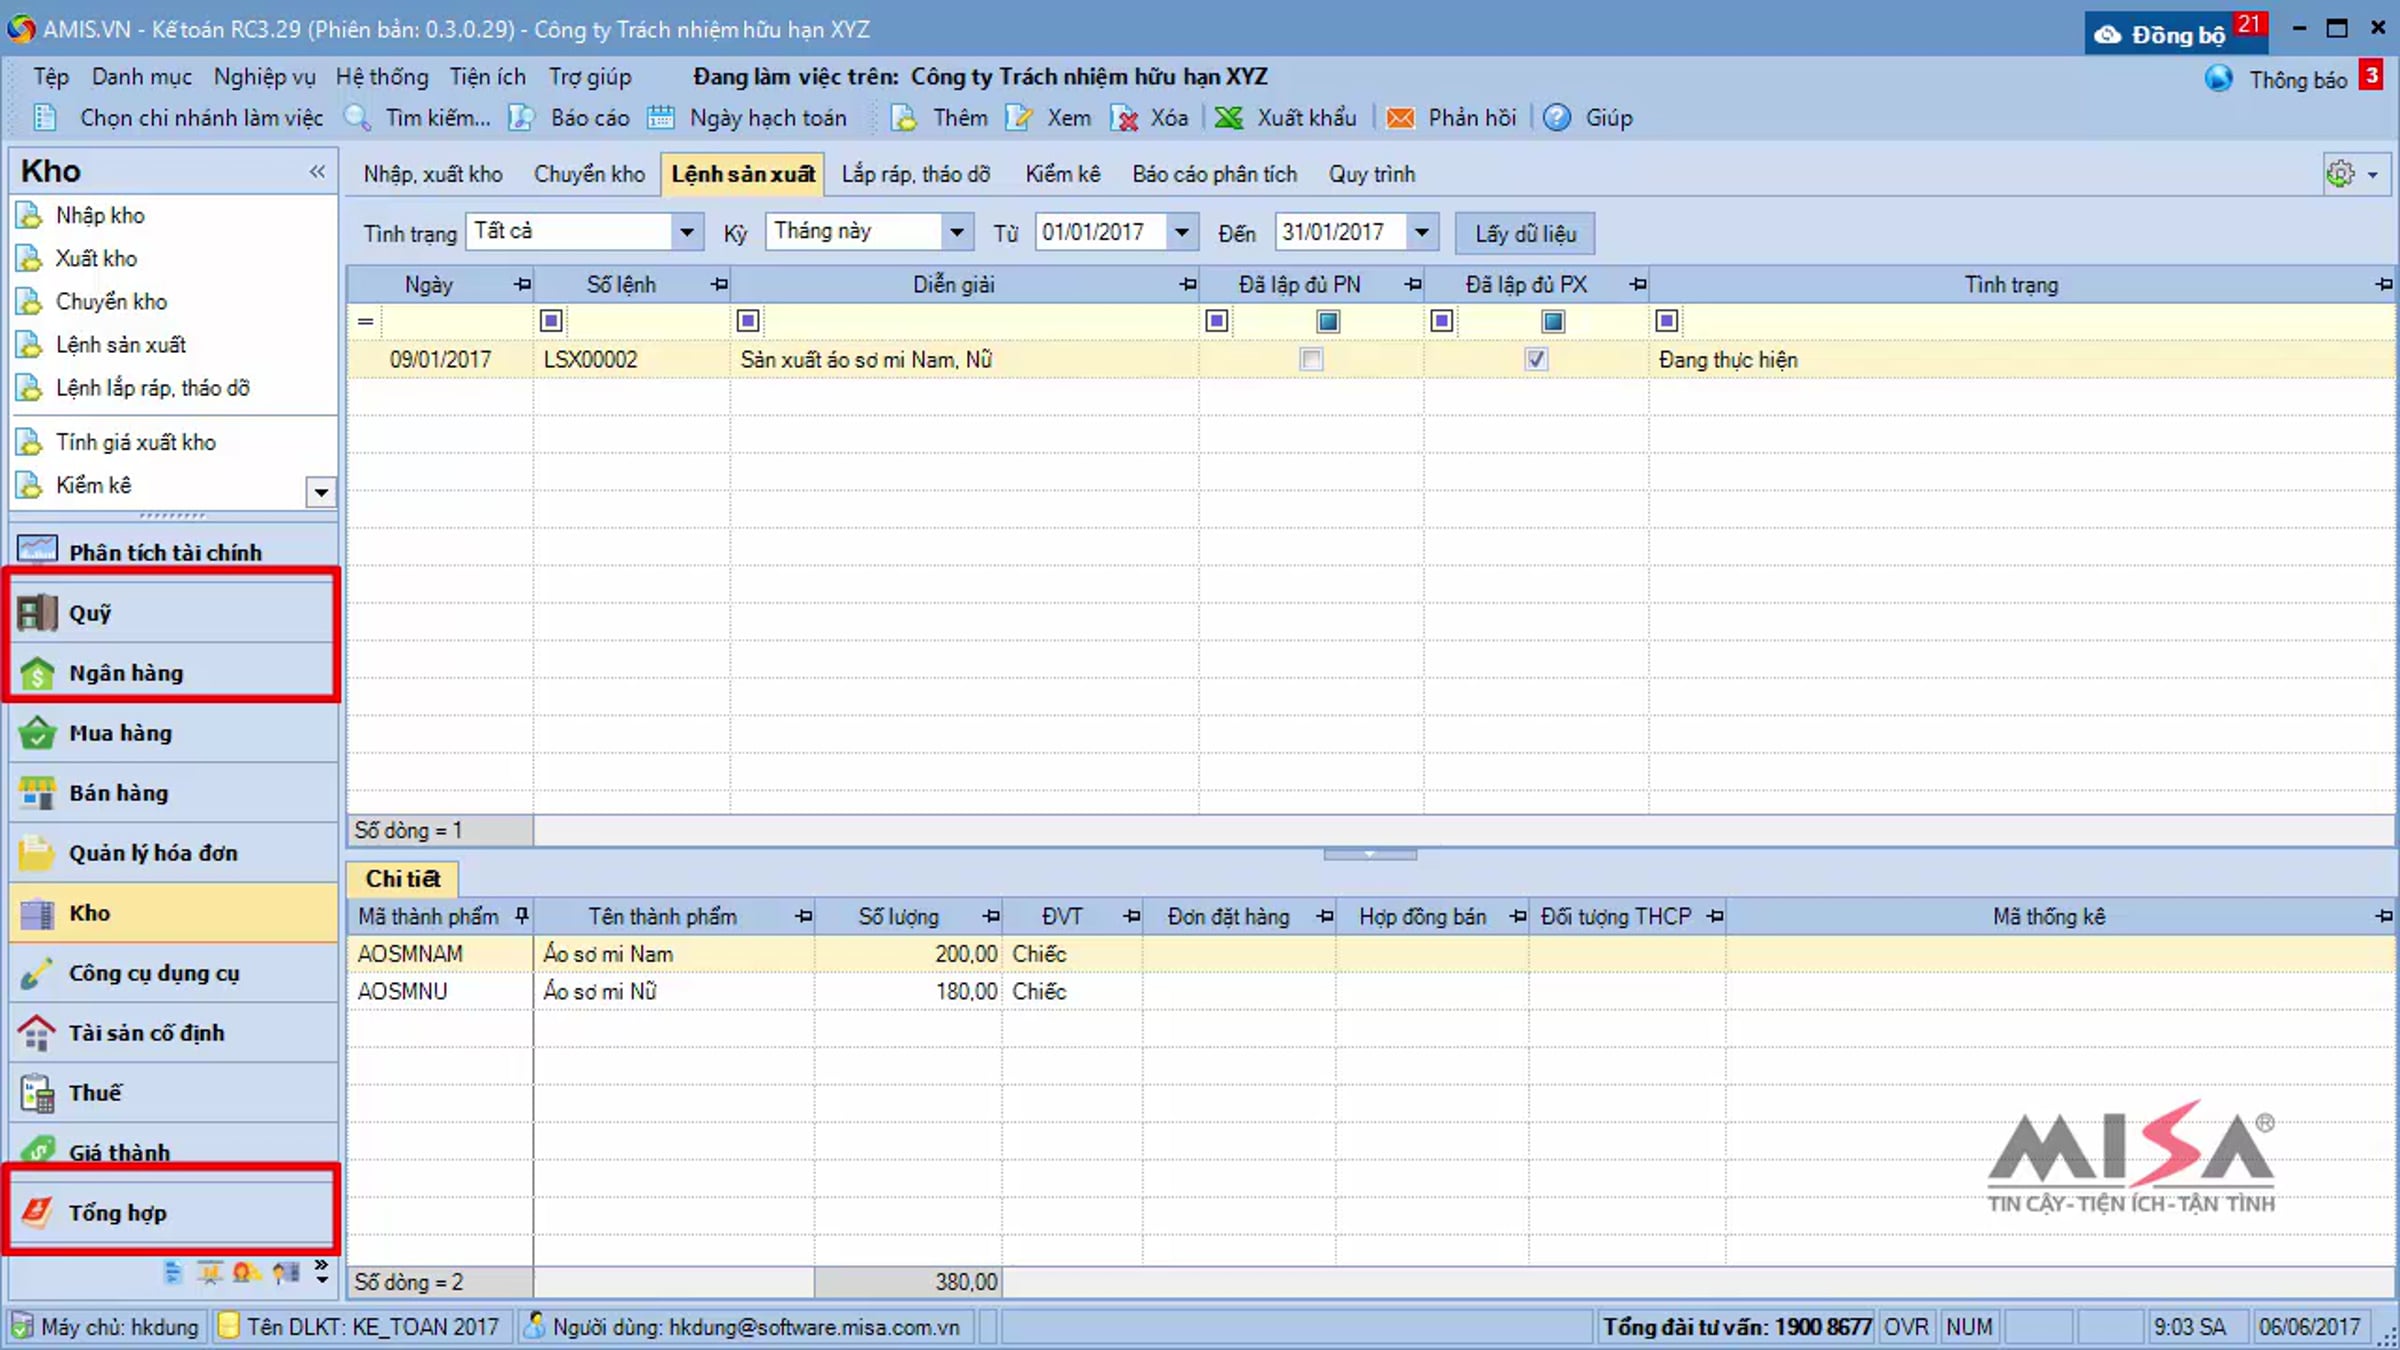Collapse the Kho sidebar panel
Viewport: 2400px width, 1350px height.
tap(317, 171)
